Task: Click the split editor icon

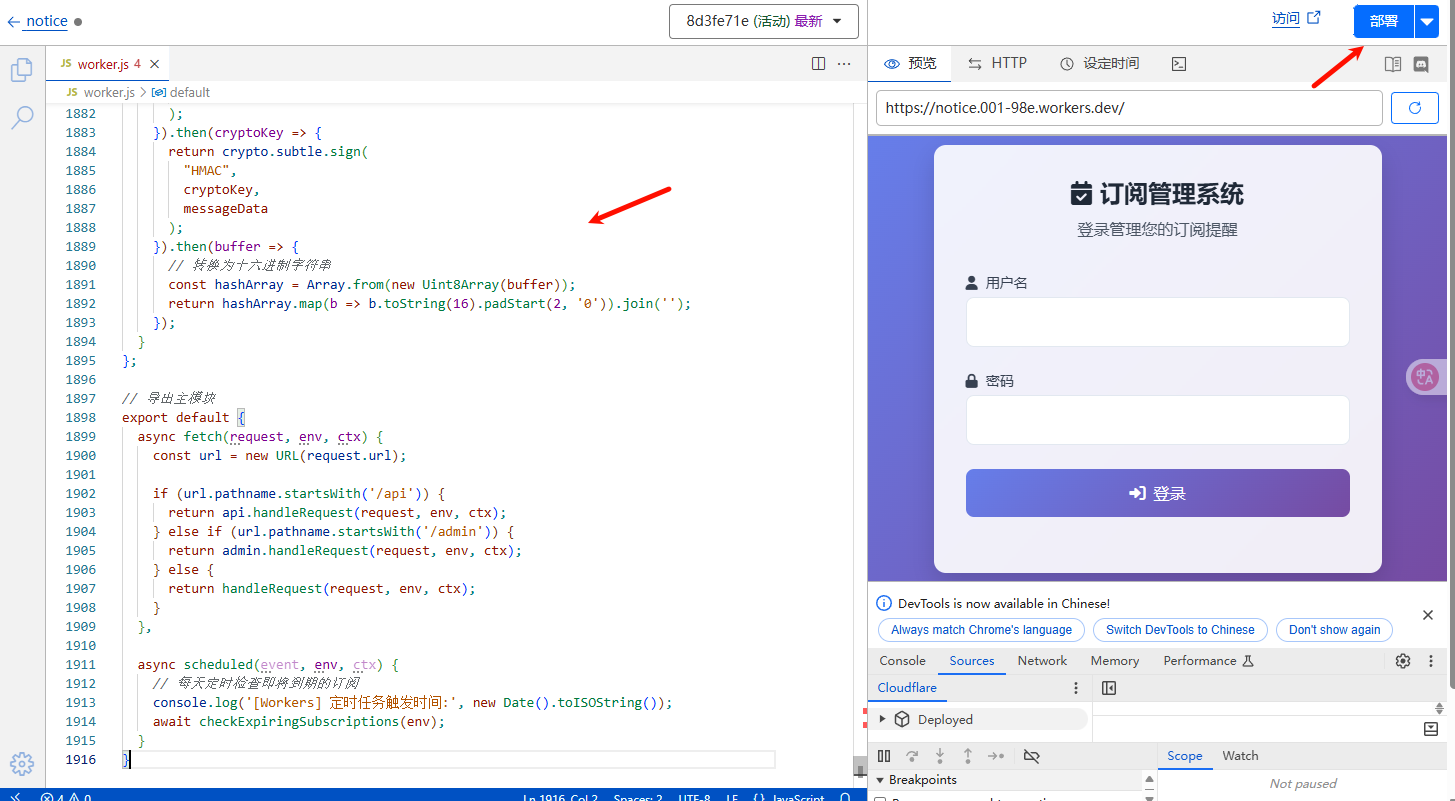Action: pos(818,64)
